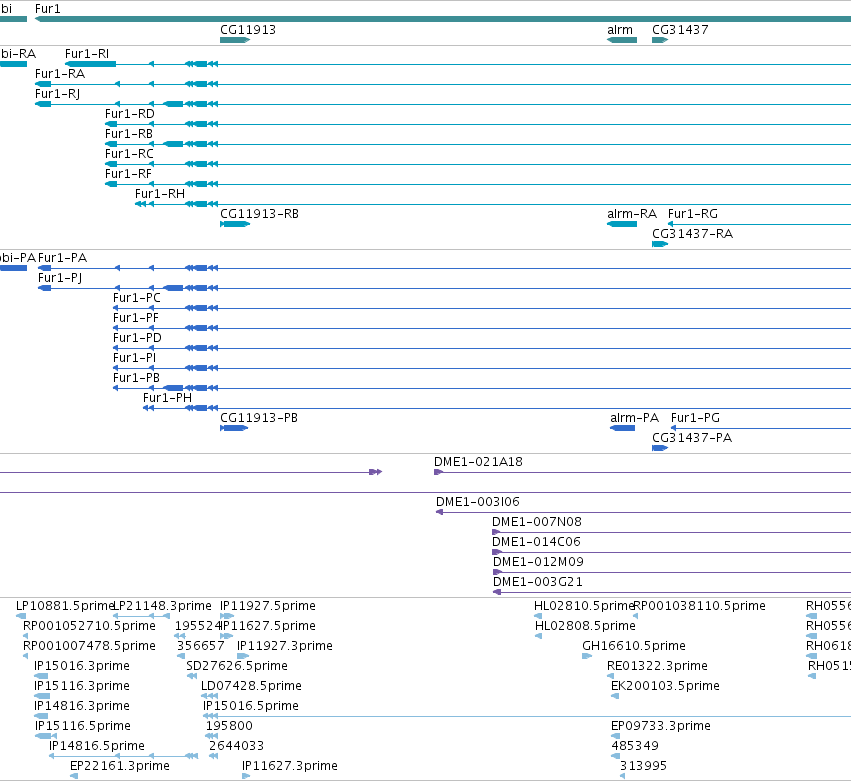Click the Fur1-PJ protein label
Screen dimensions: 851x781
(x=60, y=278)
